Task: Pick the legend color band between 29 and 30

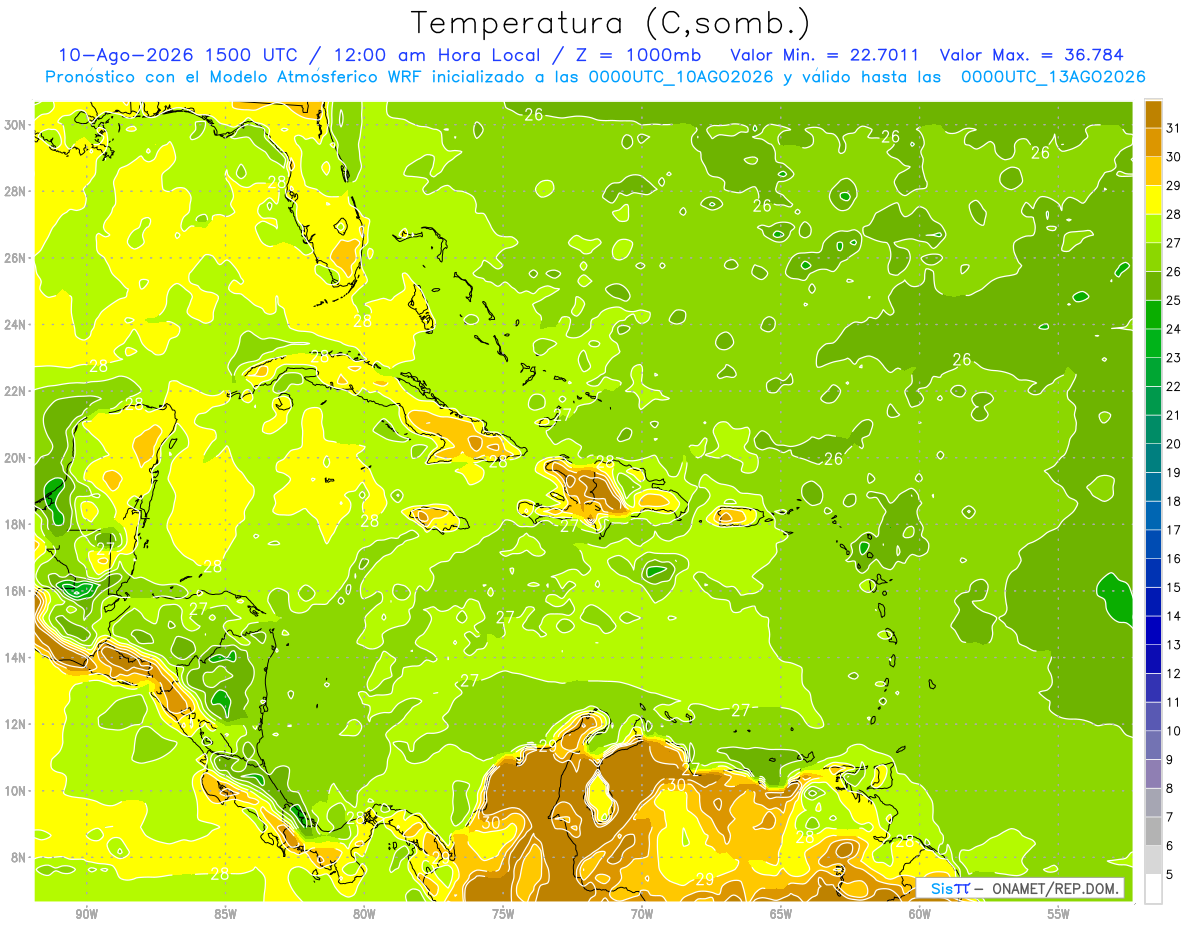Action: pos(1153,172)
